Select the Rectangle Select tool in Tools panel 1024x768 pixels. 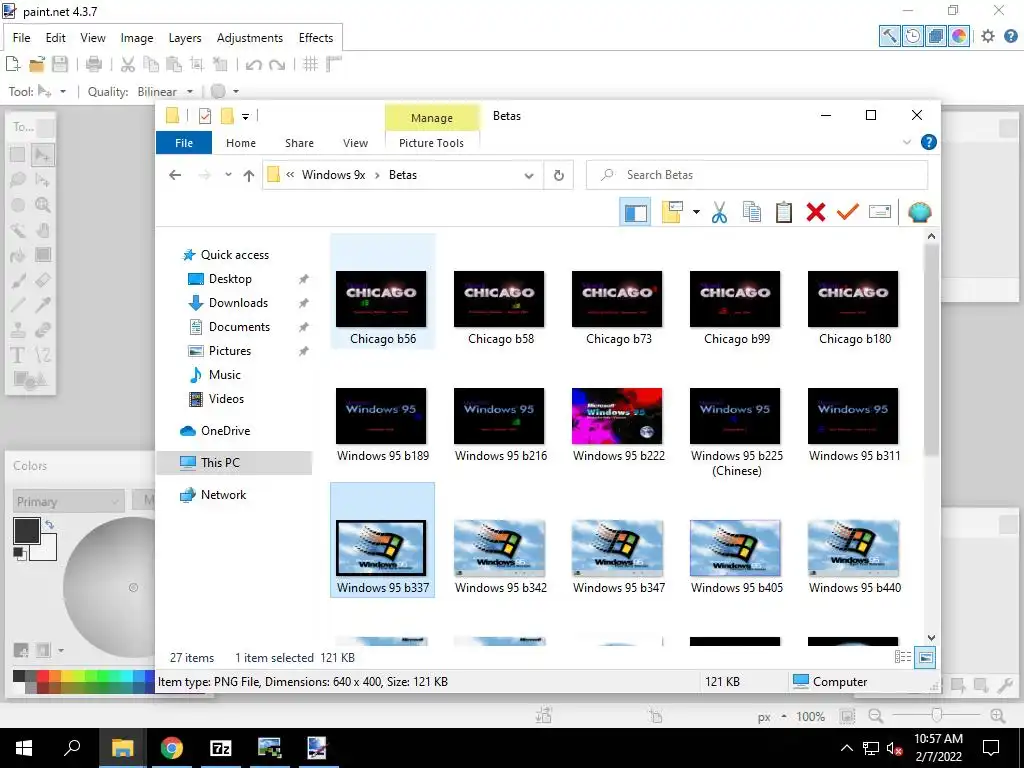pyautogui.click(x=18, y=155)
